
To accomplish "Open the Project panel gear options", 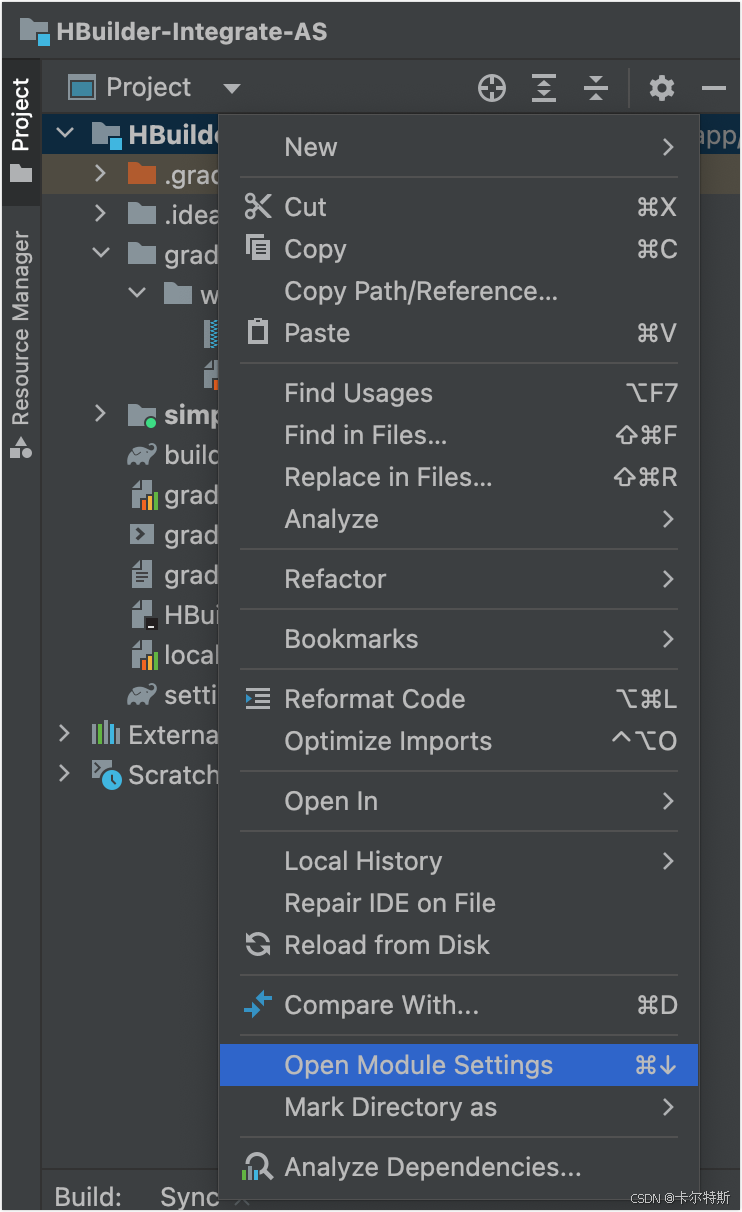I will click(x=662, y=88).
